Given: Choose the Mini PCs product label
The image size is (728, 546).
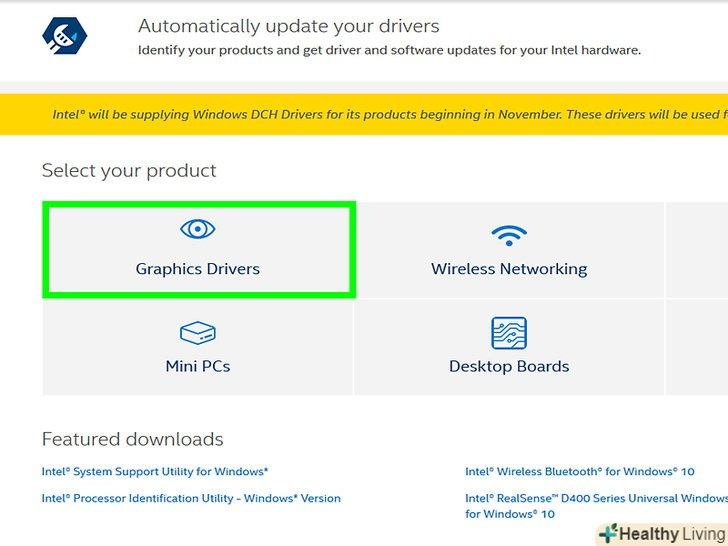Looking at the screenshot, I should pos(198,366).
